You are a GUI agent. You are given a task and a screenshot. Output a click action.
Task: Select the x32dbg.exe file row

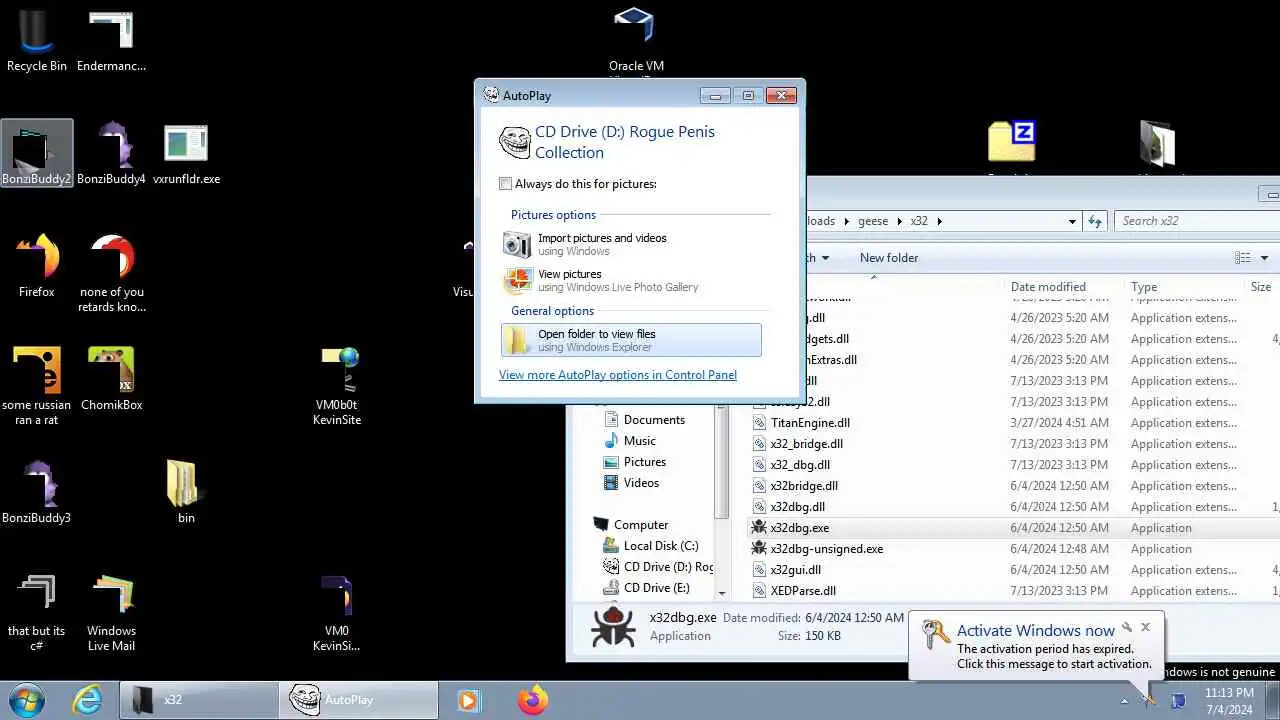[1014, 528]
